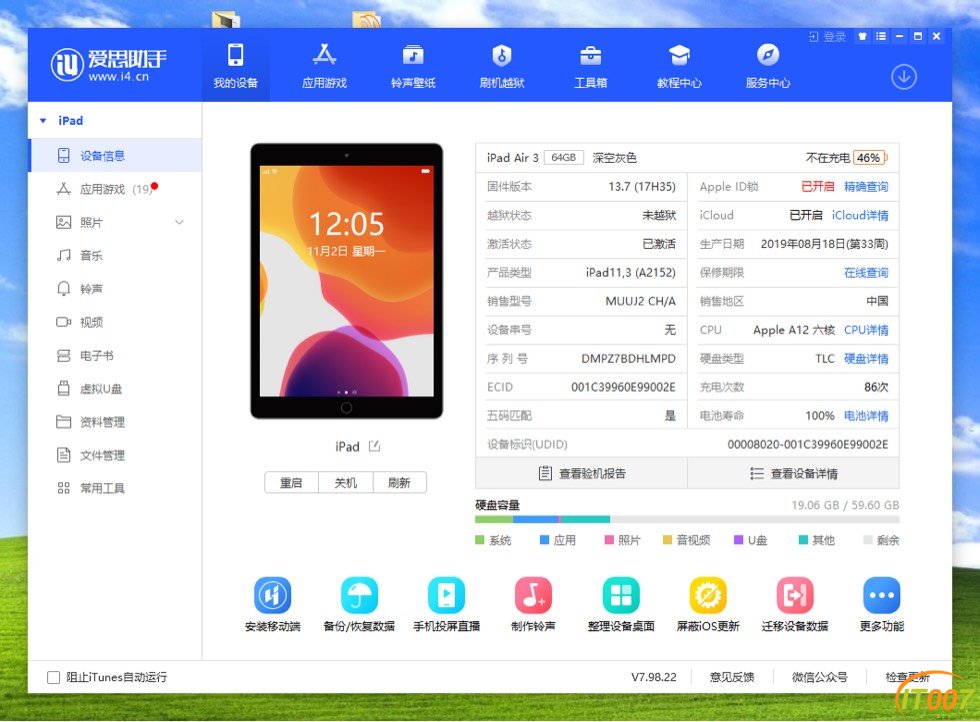Viewport: 980px width, 722px height.
Task: Switch to the 铃声壁纸 tab
Action: [412, 65]
